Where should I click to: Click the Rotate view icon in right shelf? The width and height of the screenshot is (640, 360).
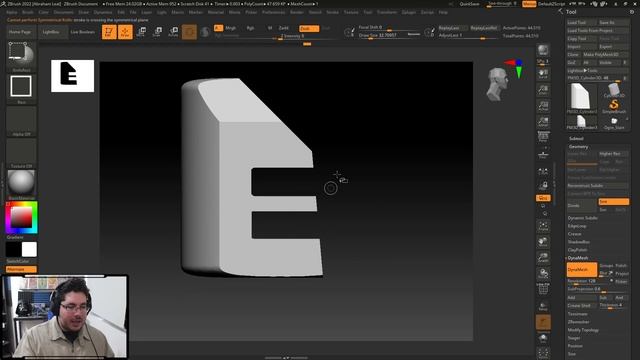point(543,273)
